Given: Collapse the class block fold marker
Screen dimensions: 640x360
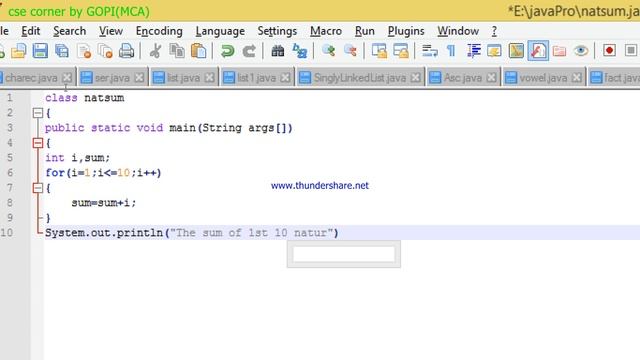Looking at the screenshot, I should tap(38, 113).
